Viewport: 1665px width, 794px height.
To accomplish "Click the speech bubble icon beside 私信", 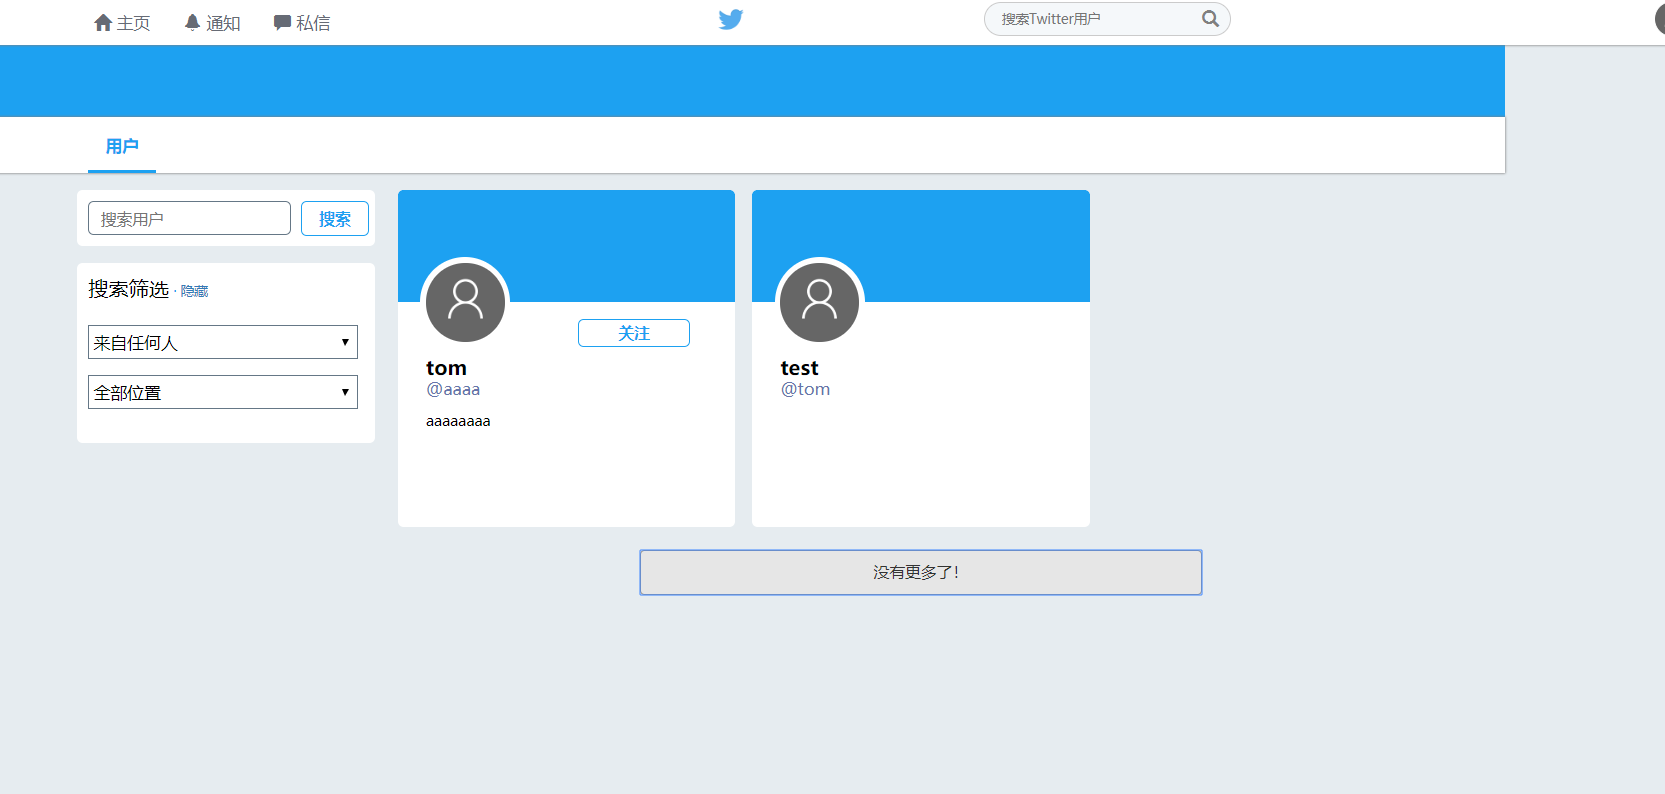I will (x=282, y=22).
